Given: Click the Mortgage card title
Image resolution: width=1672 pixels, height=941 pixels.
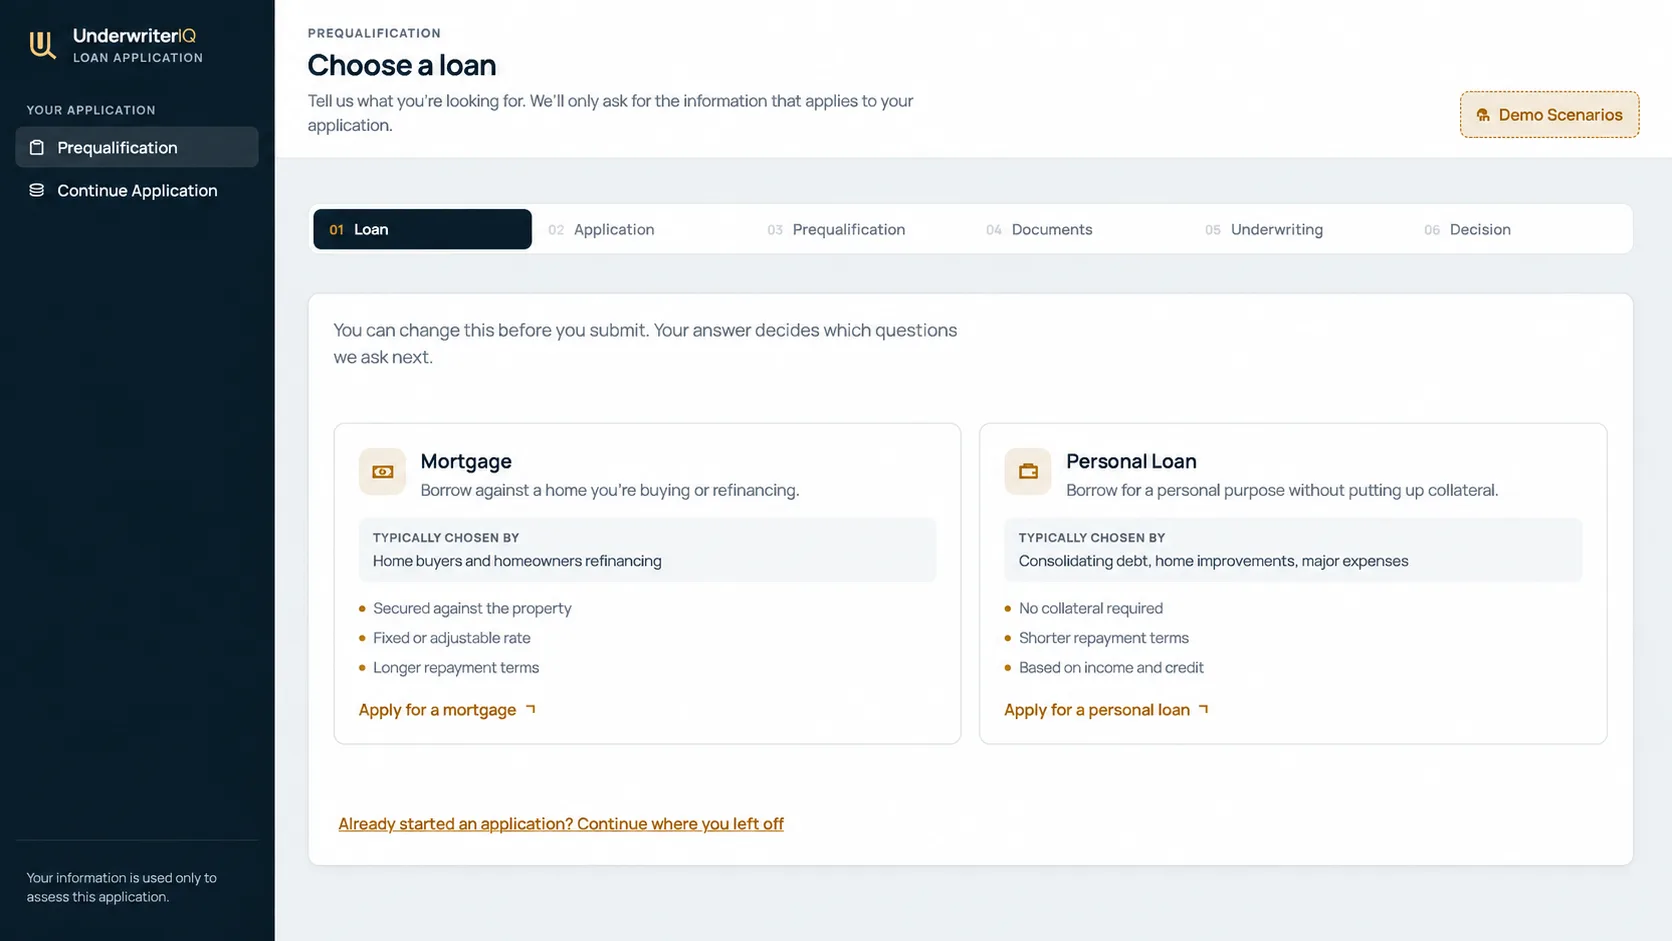Looking at the screenshot, I should pos(466,461).
